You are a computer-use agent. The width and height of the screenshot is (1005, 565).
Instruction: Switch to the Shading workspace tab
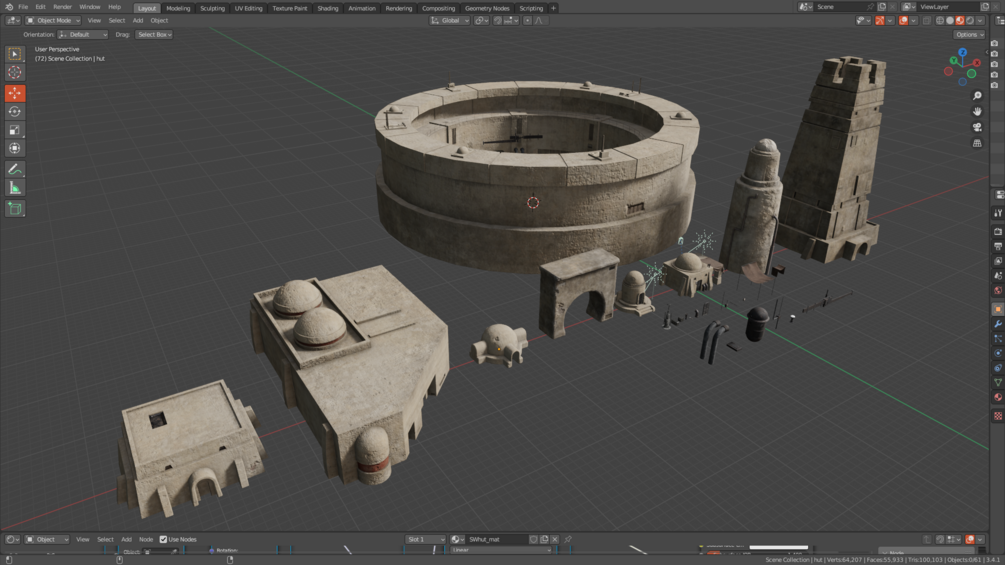328,8
